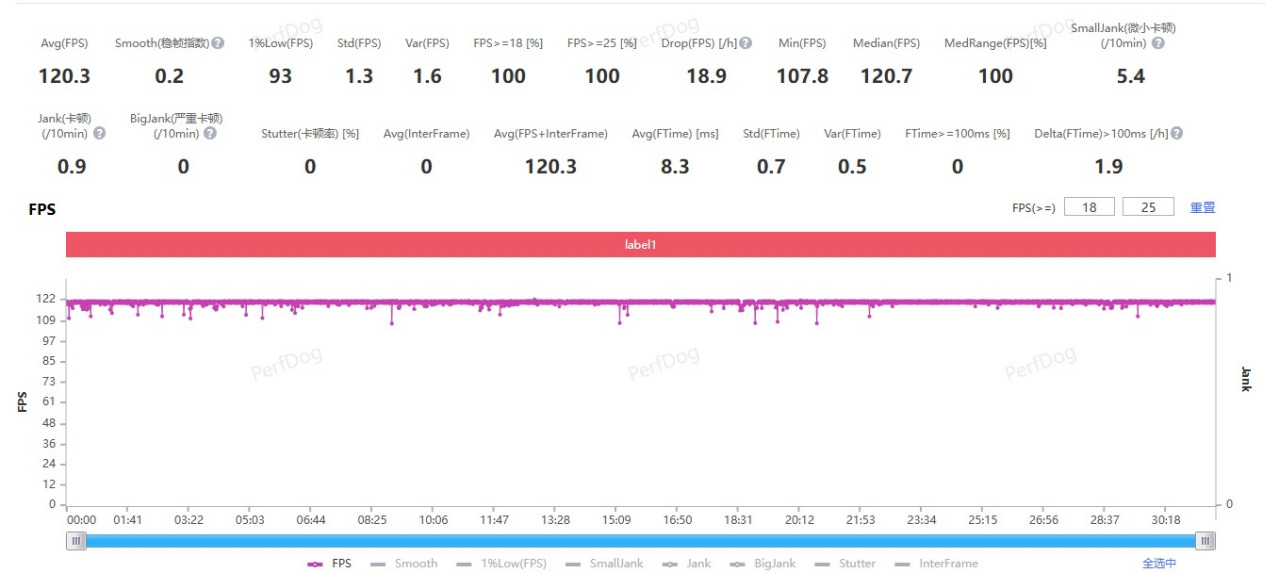Toggle the FPS series in chart legend
This screenshot has height=573, width=1279.
331,564
